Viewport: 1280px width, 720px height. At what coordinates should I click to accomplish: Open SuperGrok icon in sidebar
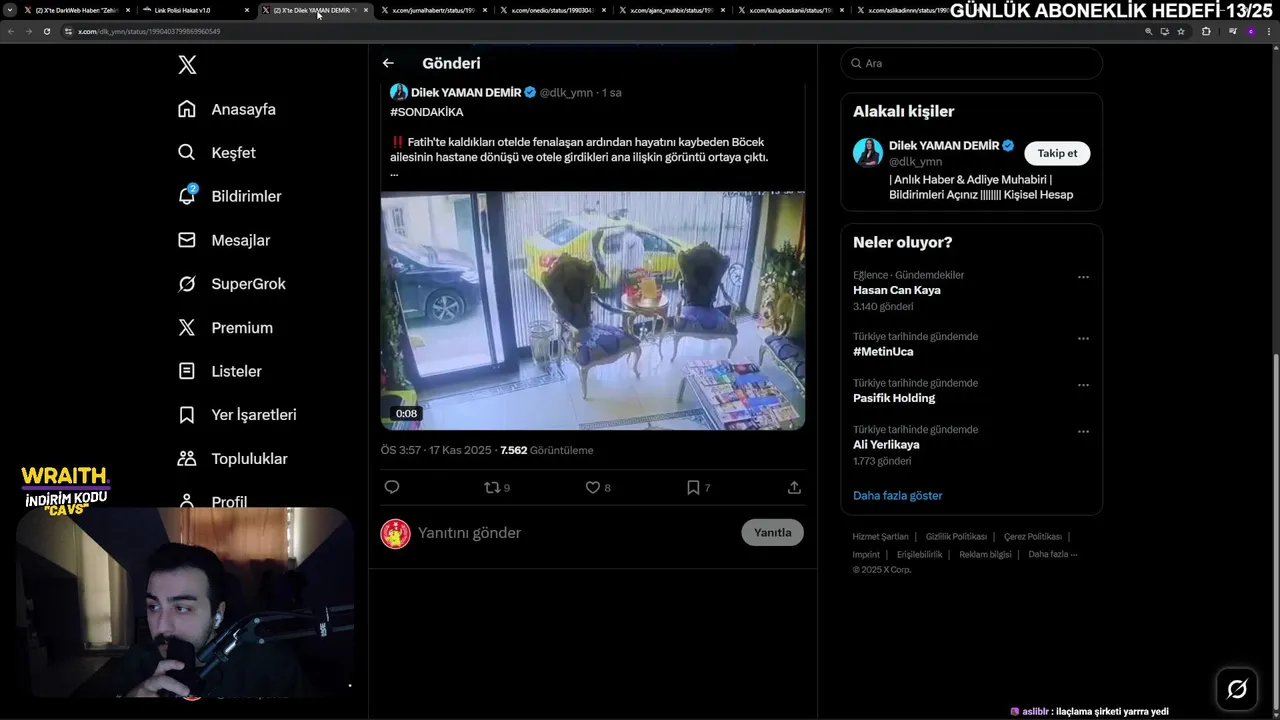point(187,284)
